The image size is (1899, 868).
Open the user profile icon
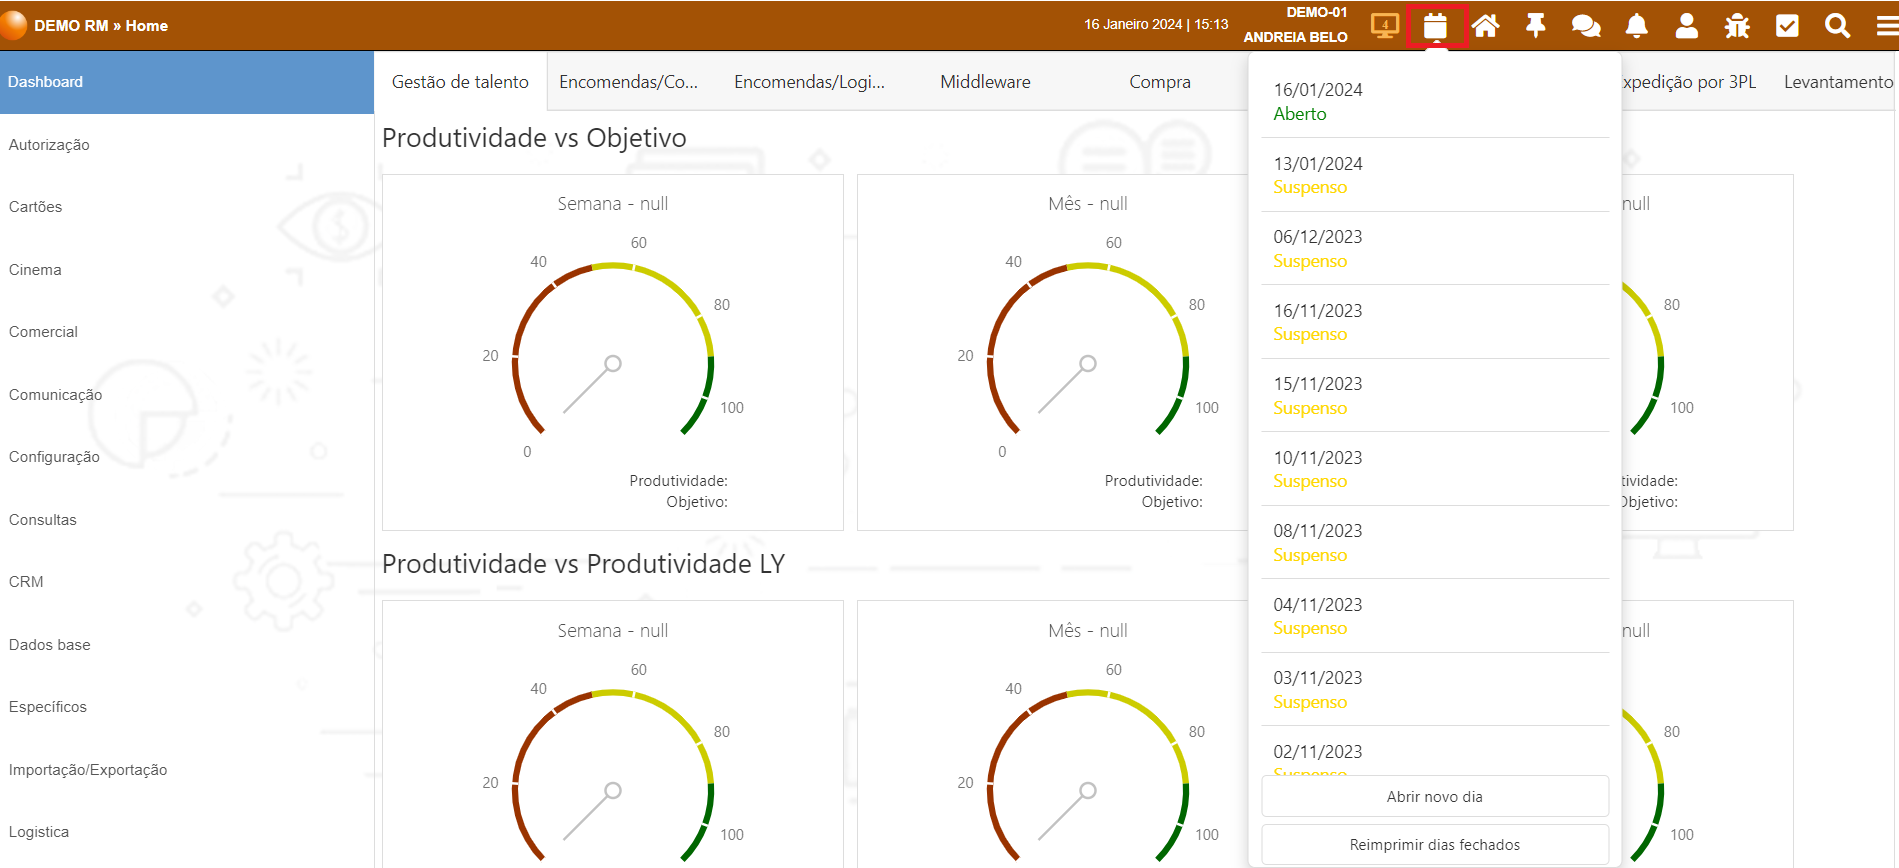1687,26
